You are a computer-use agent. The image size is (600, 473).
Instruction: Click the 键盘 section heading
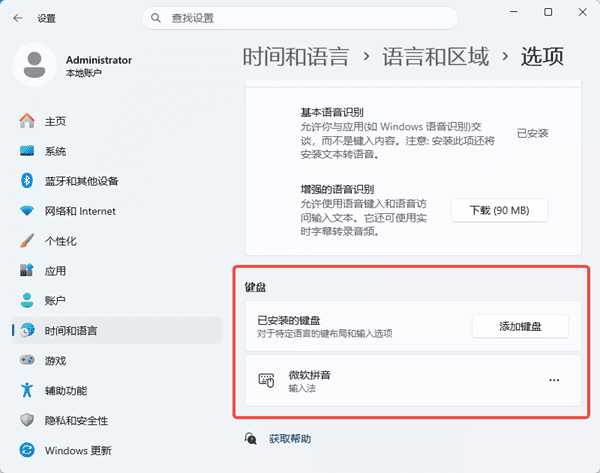(256, 287)
